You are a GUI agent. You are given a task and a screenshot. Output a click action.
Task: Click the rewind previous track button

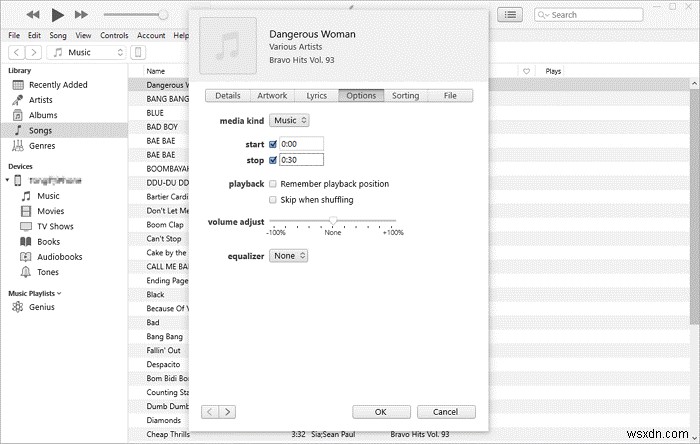(x=33, y=15)
